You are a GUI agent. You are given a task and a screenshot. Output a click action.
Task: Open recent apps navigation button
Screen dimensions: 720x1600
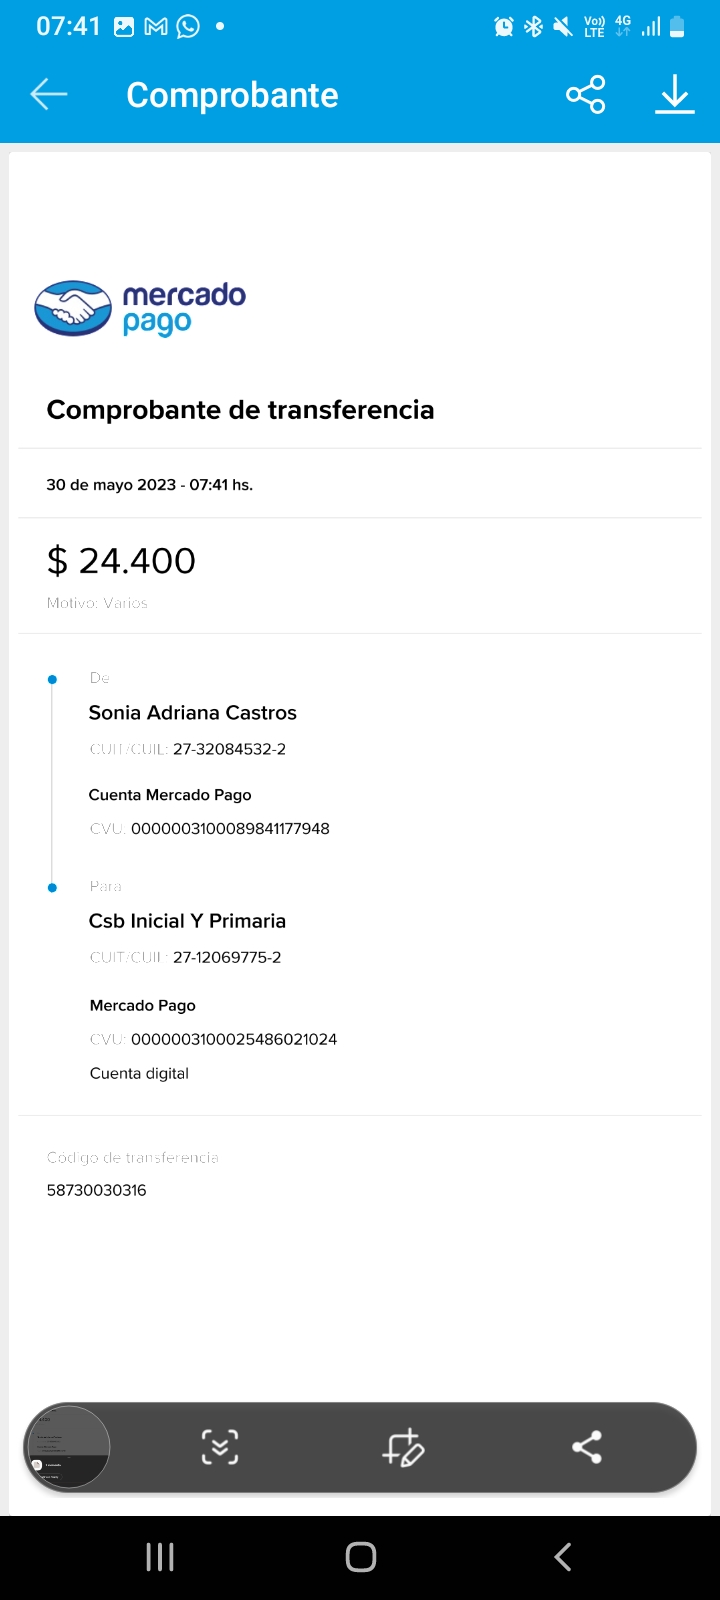[x=160, y=1557]
